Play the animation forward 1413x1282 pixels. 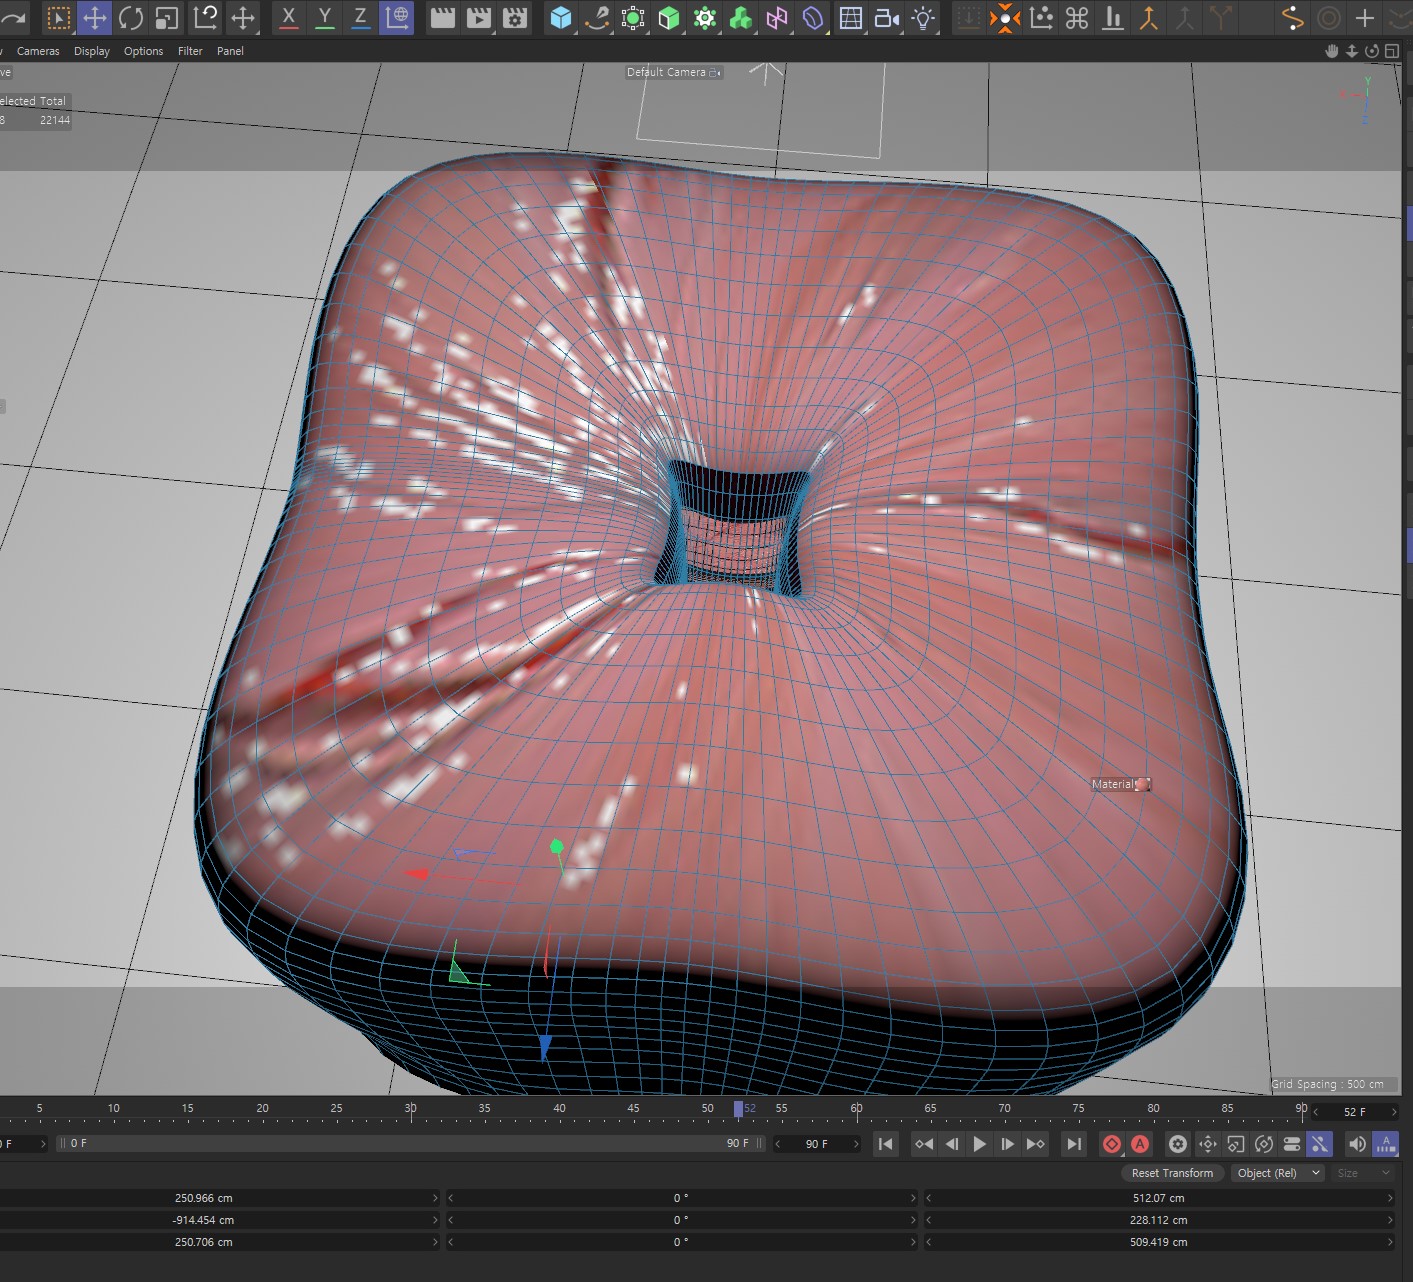tap(980, 1144)
